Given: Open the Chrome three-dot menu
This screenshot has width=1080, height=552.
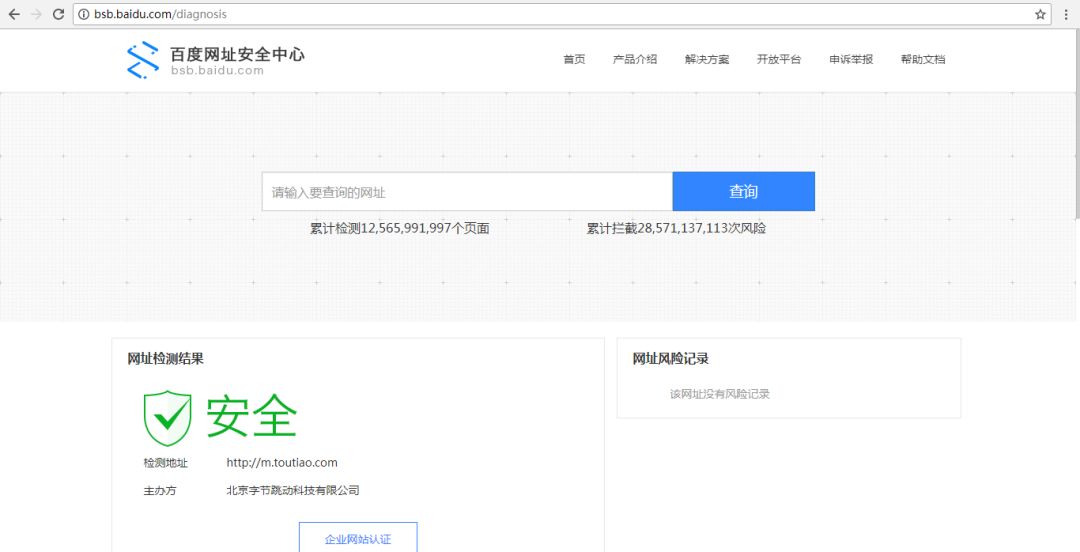Looking at the screenshot, I should point(1066,14).
